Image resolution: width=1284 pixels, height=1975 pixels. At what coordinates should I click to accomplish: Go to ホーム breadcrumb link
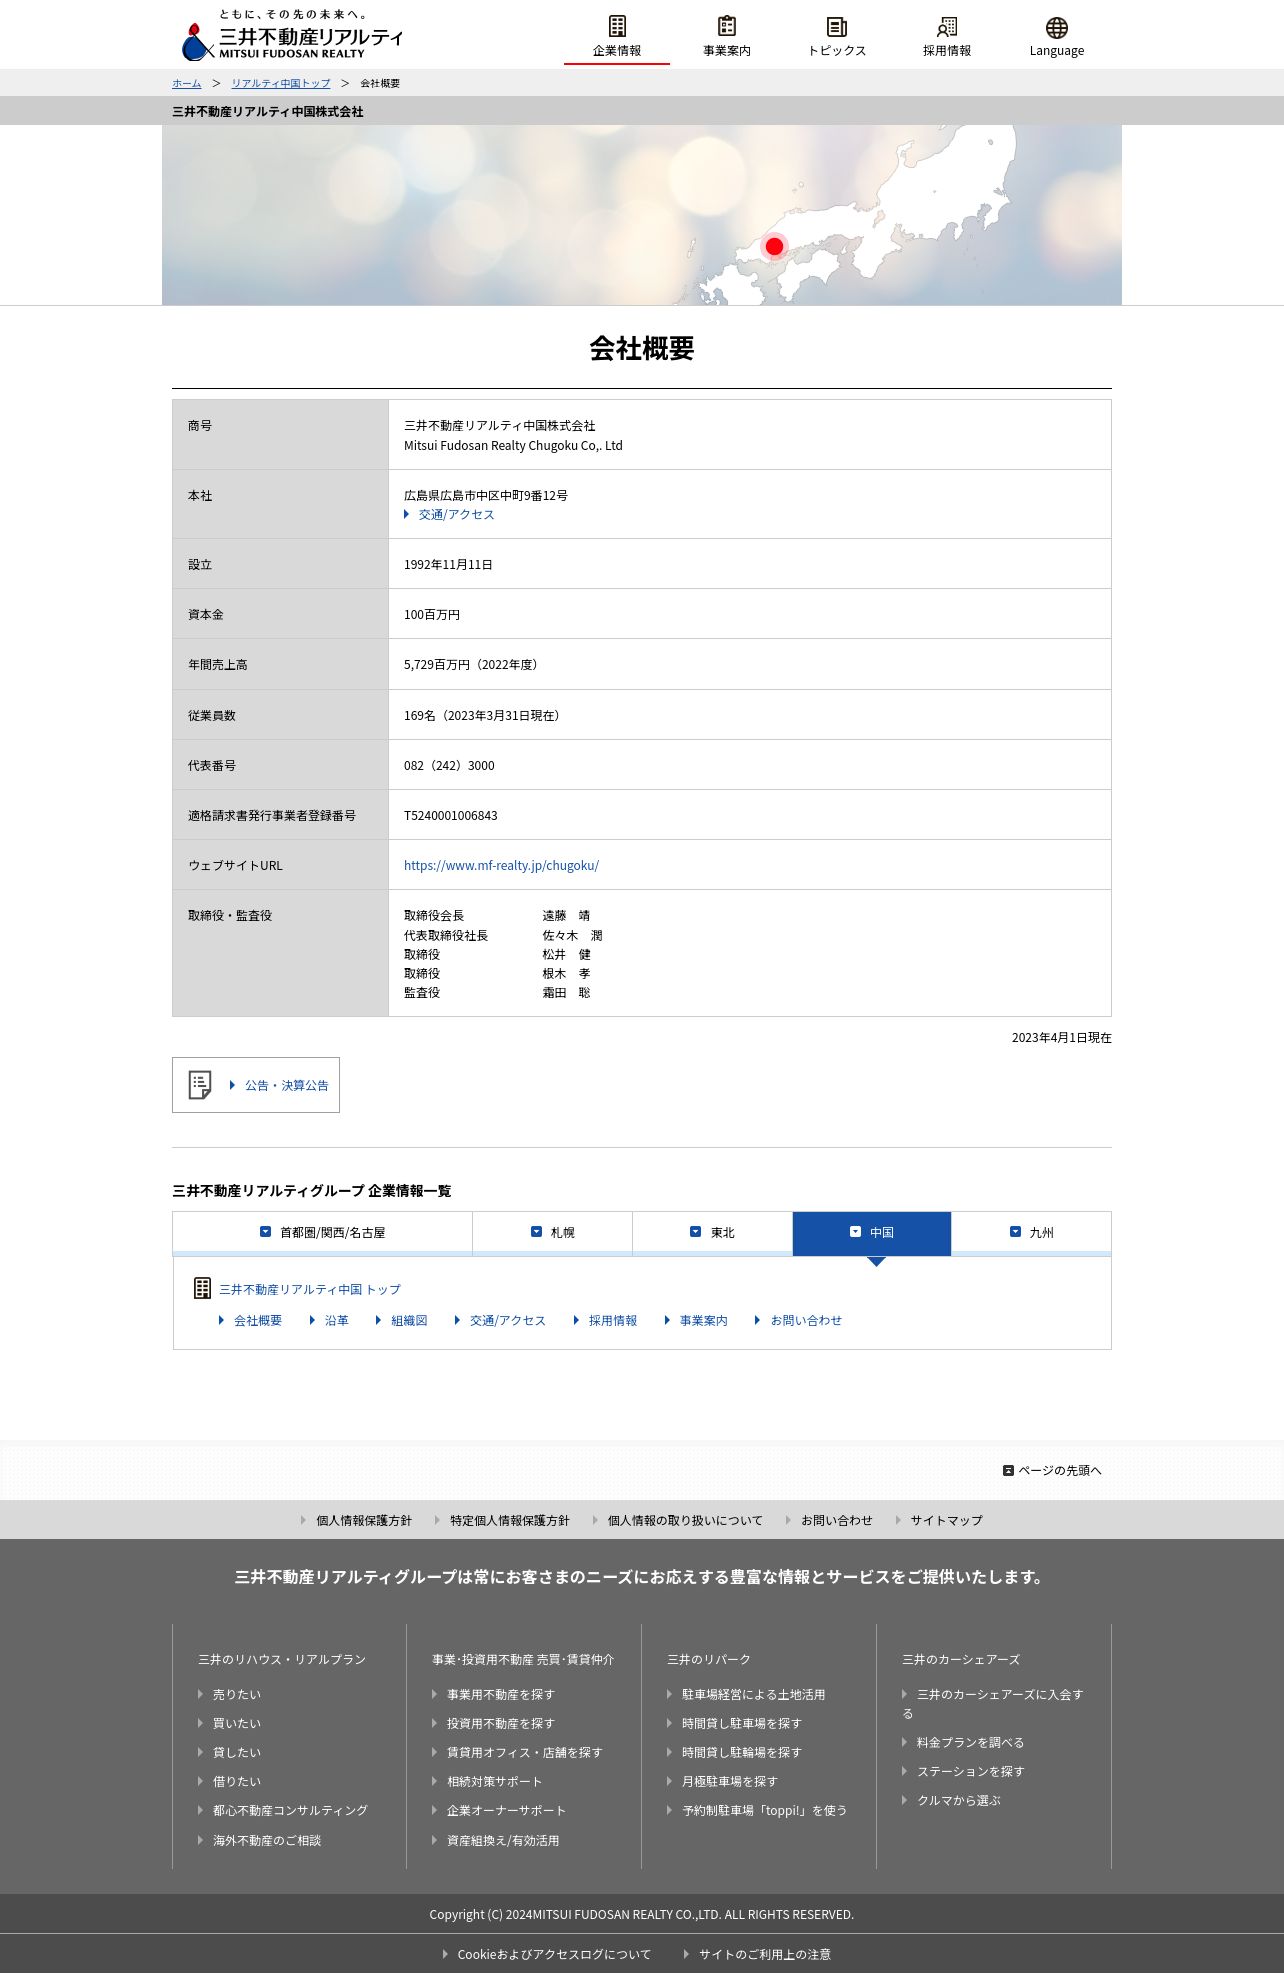tap(186, 83)
